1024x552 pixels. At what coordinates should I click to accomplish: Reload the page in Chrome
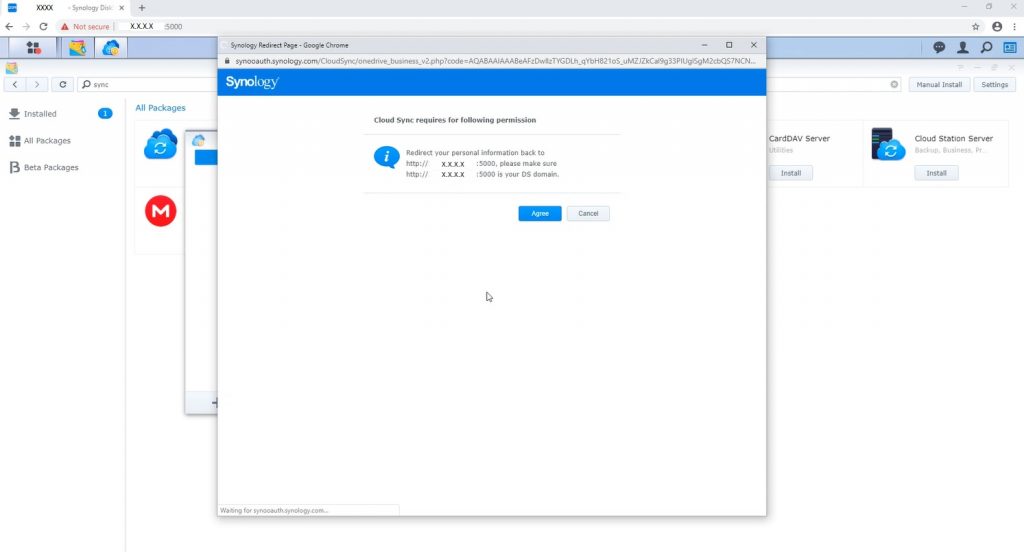(x=43, y=27)
